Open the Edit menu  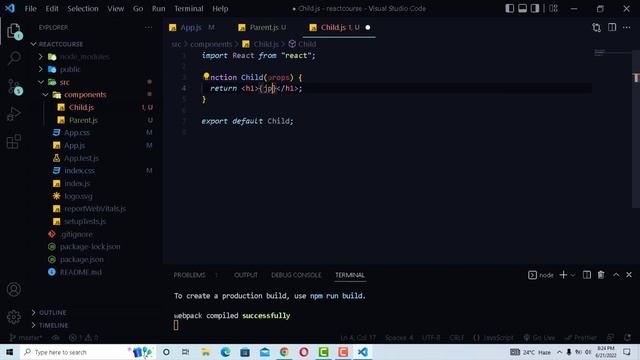(52, 8)
